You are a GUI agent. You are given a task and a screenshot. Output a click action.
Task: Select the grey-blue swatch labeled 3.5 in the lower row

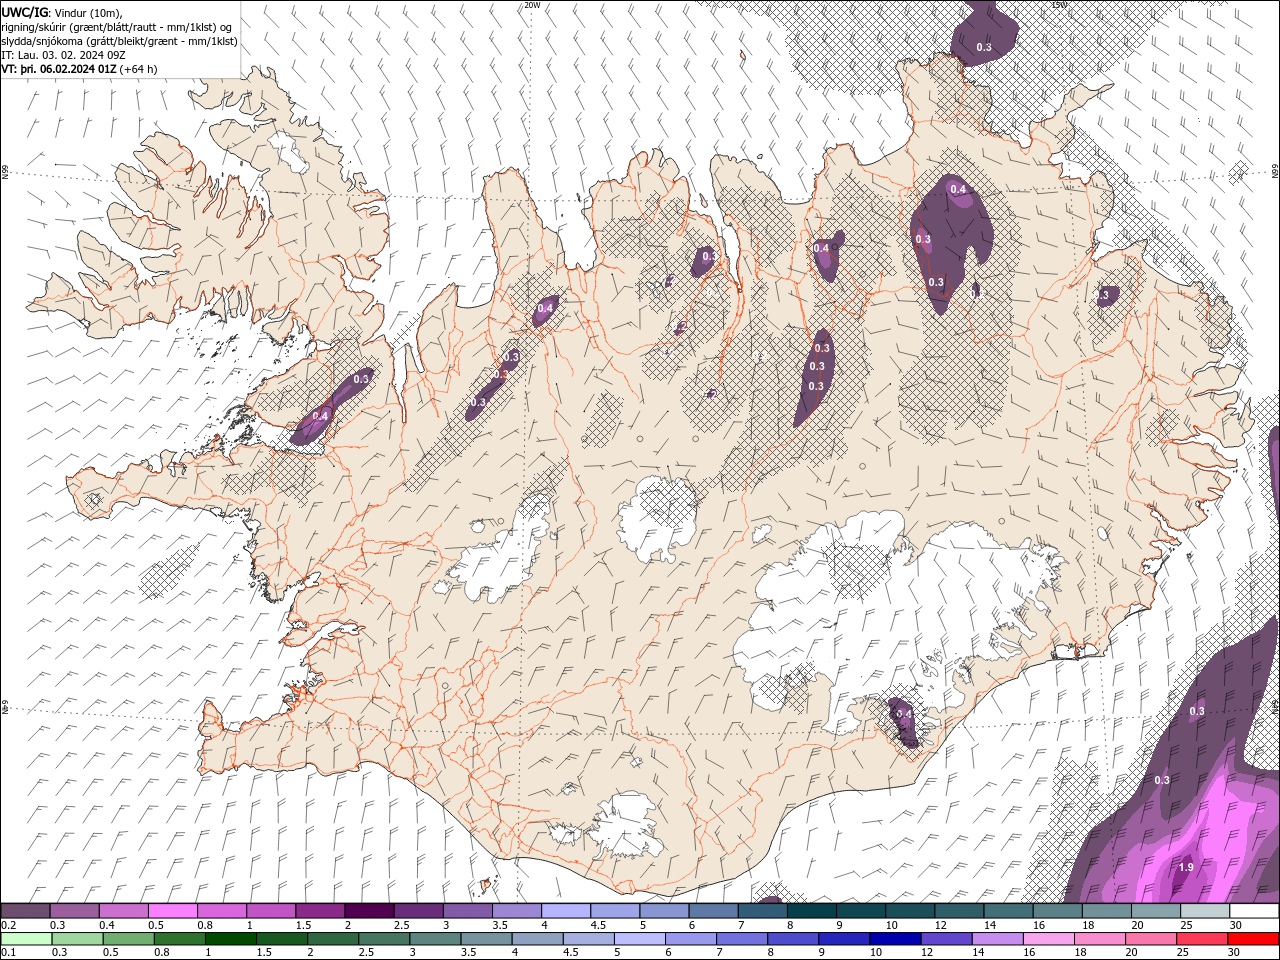point(486,939)
